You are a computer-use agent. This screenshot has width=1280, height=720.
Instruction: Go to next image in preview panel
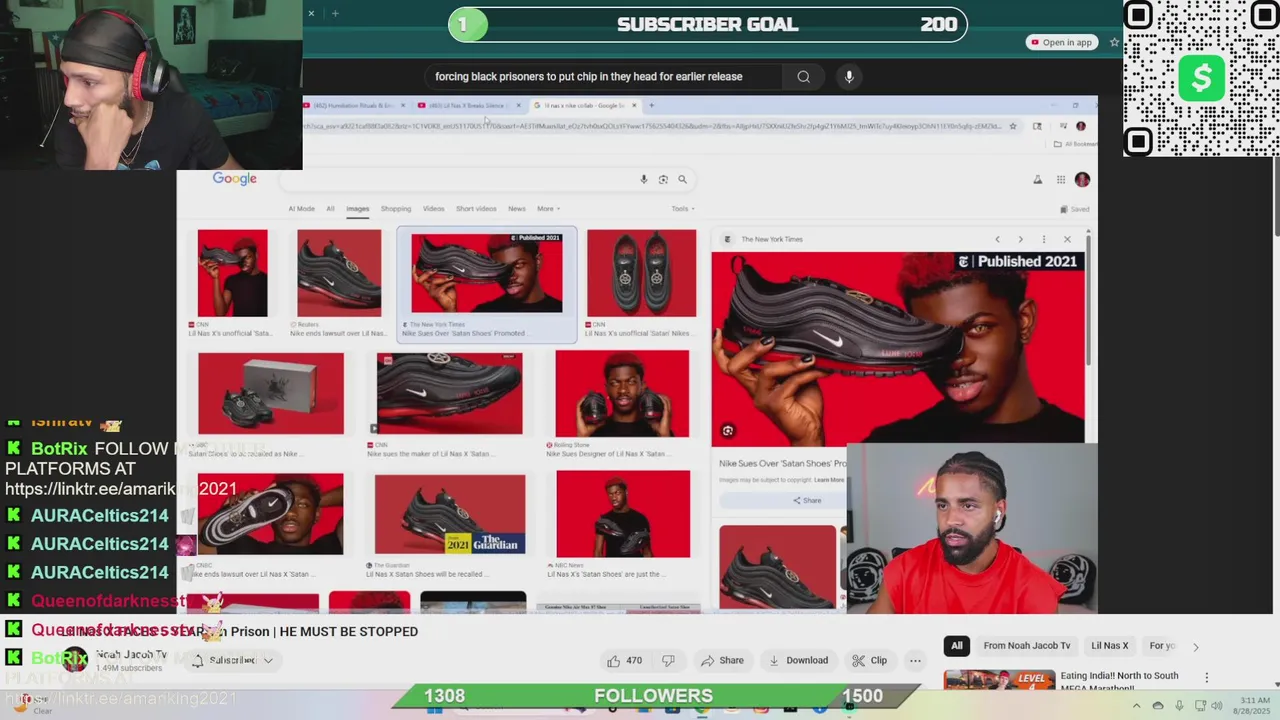pyautogui.click(x=1020, y=239)
